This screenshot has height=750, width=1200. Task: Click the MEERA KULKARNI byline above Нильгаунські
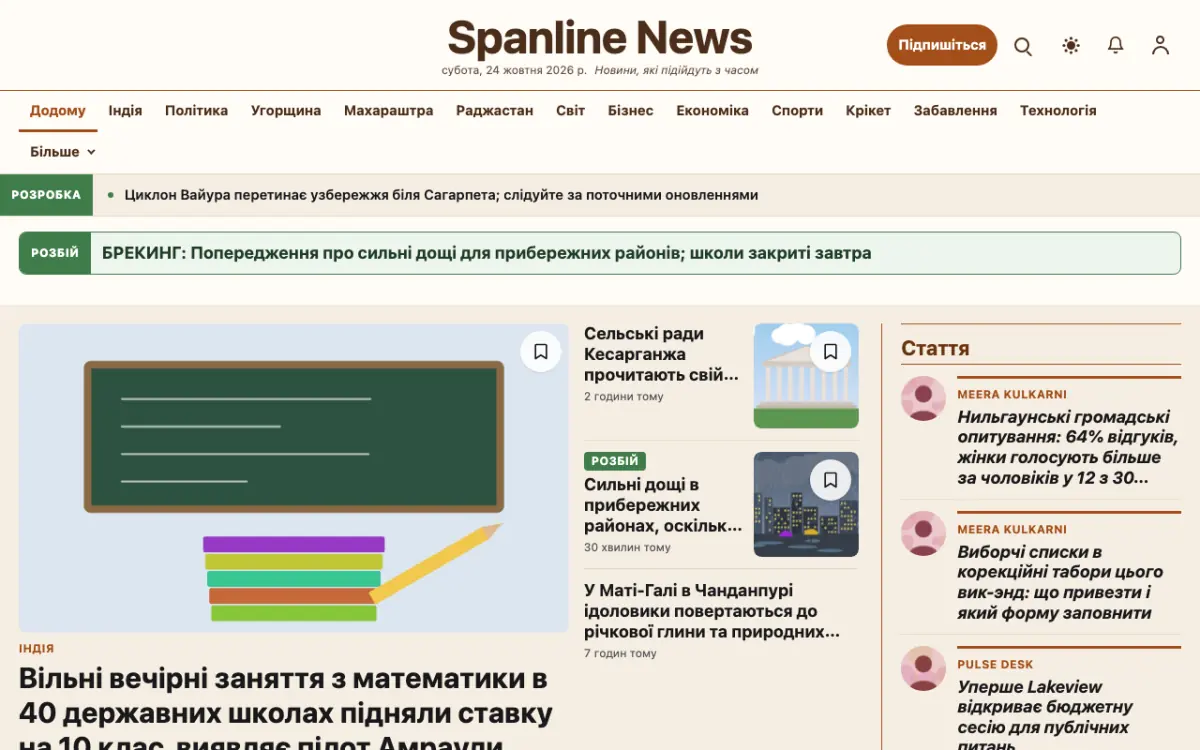pyautogui.click(x=1012, y=395)
